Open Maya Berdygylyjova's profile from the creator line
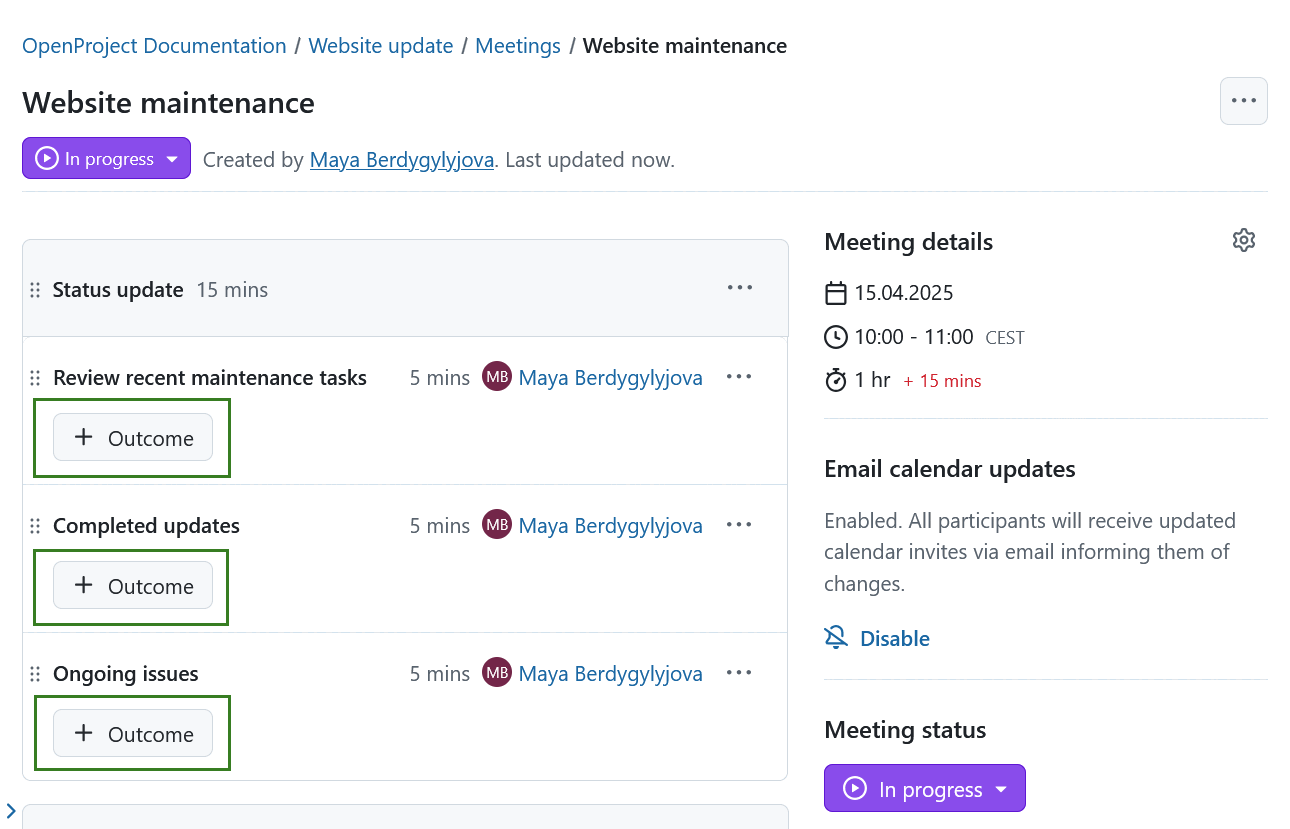Screen dimensions: 1290x829 [x=401, y=159]
